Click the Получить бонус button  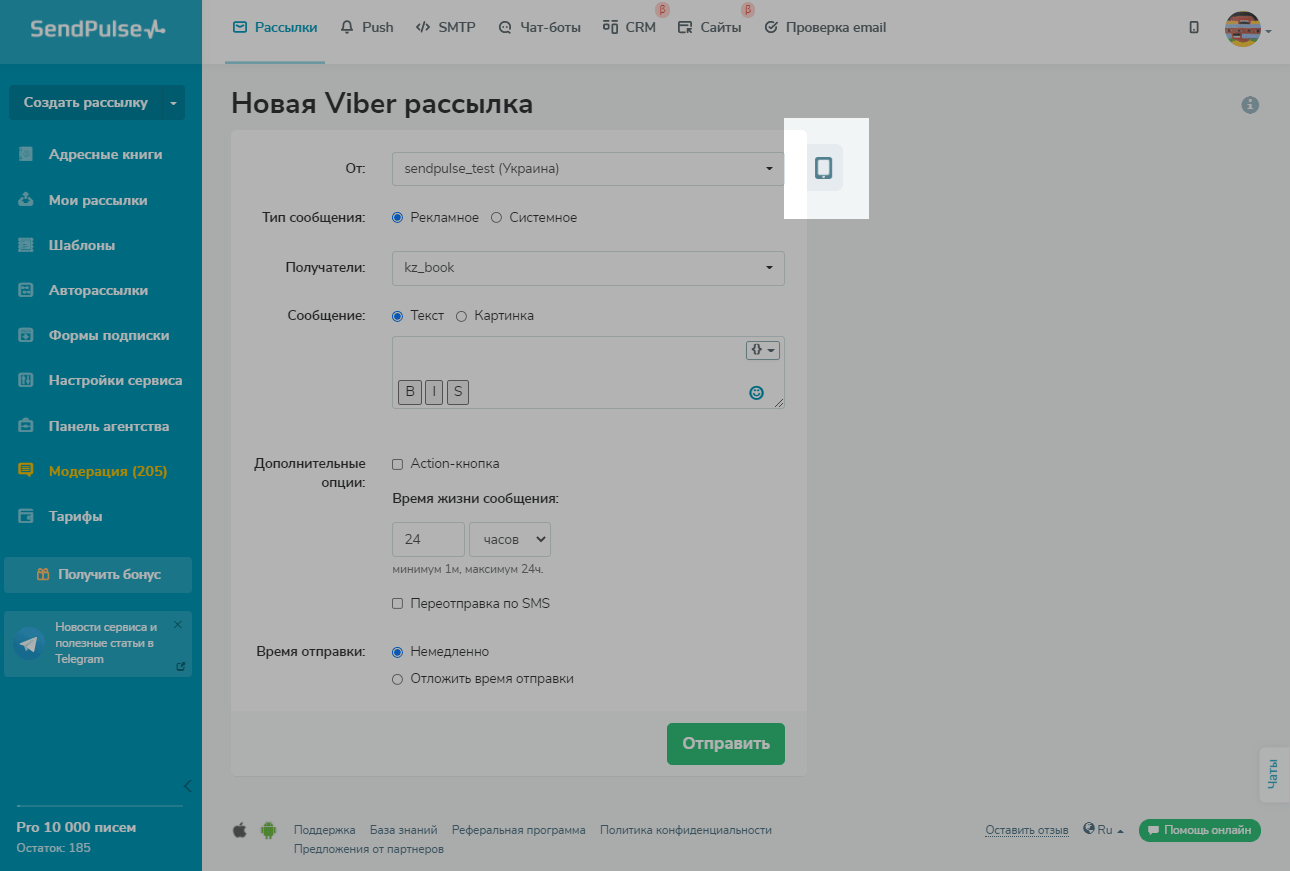pos(98,575)
